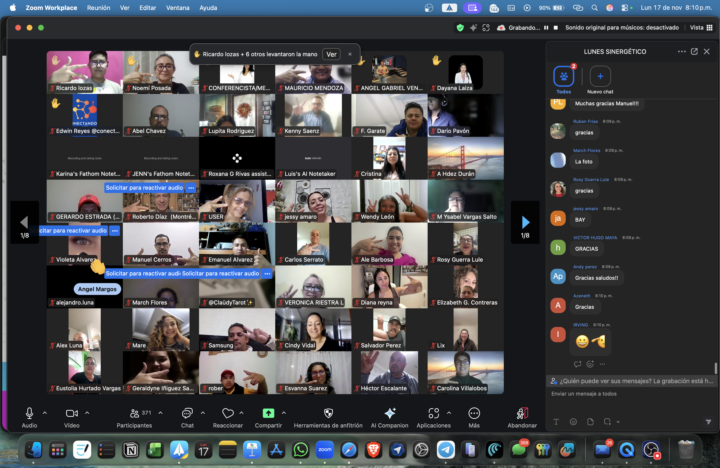The image size is (720, 468).
Task: Toggle the Video camera button
Action: (71, 413)
